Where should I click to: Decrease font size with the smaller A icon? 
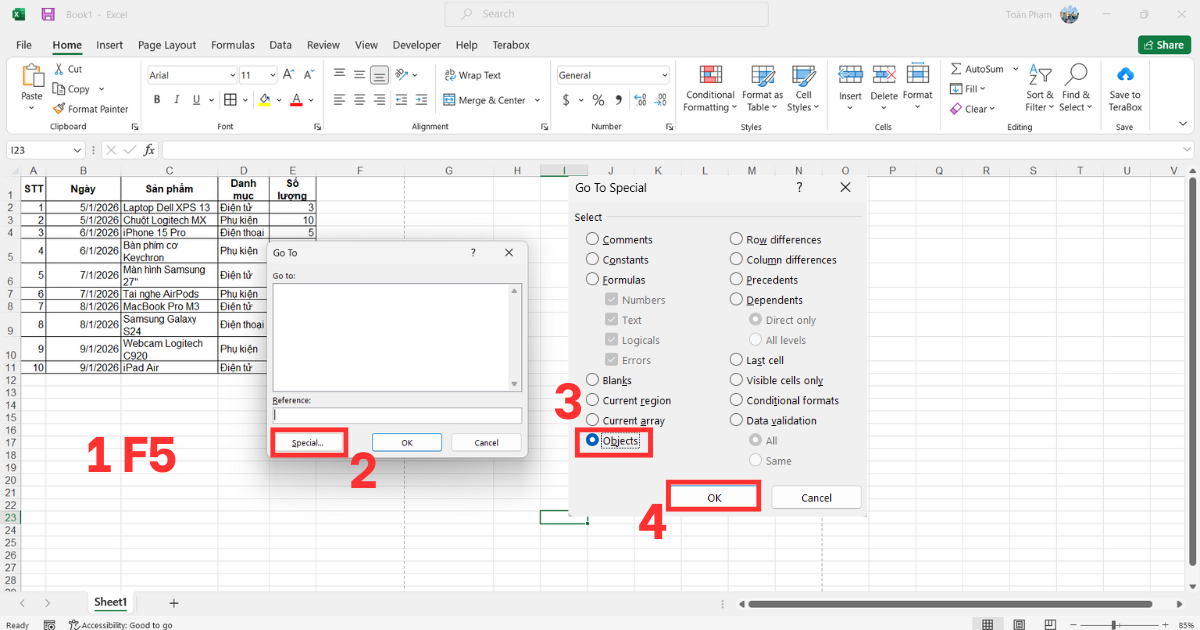[308, 75]
